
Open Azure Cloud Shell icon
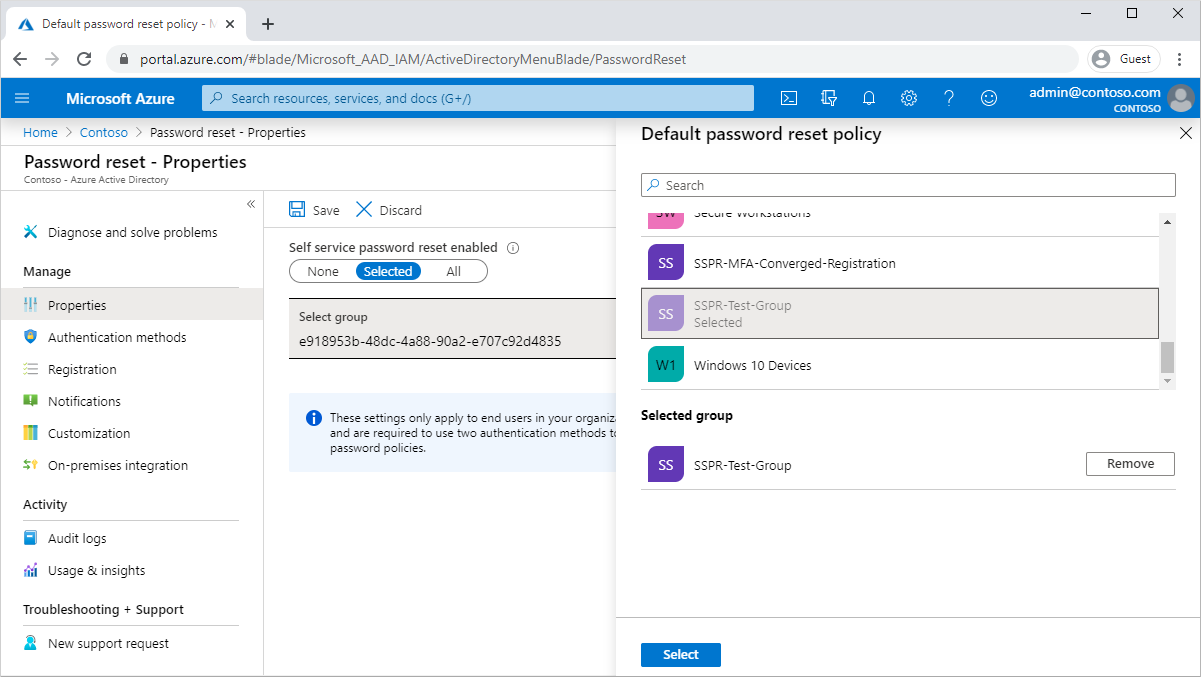point(789,98)
